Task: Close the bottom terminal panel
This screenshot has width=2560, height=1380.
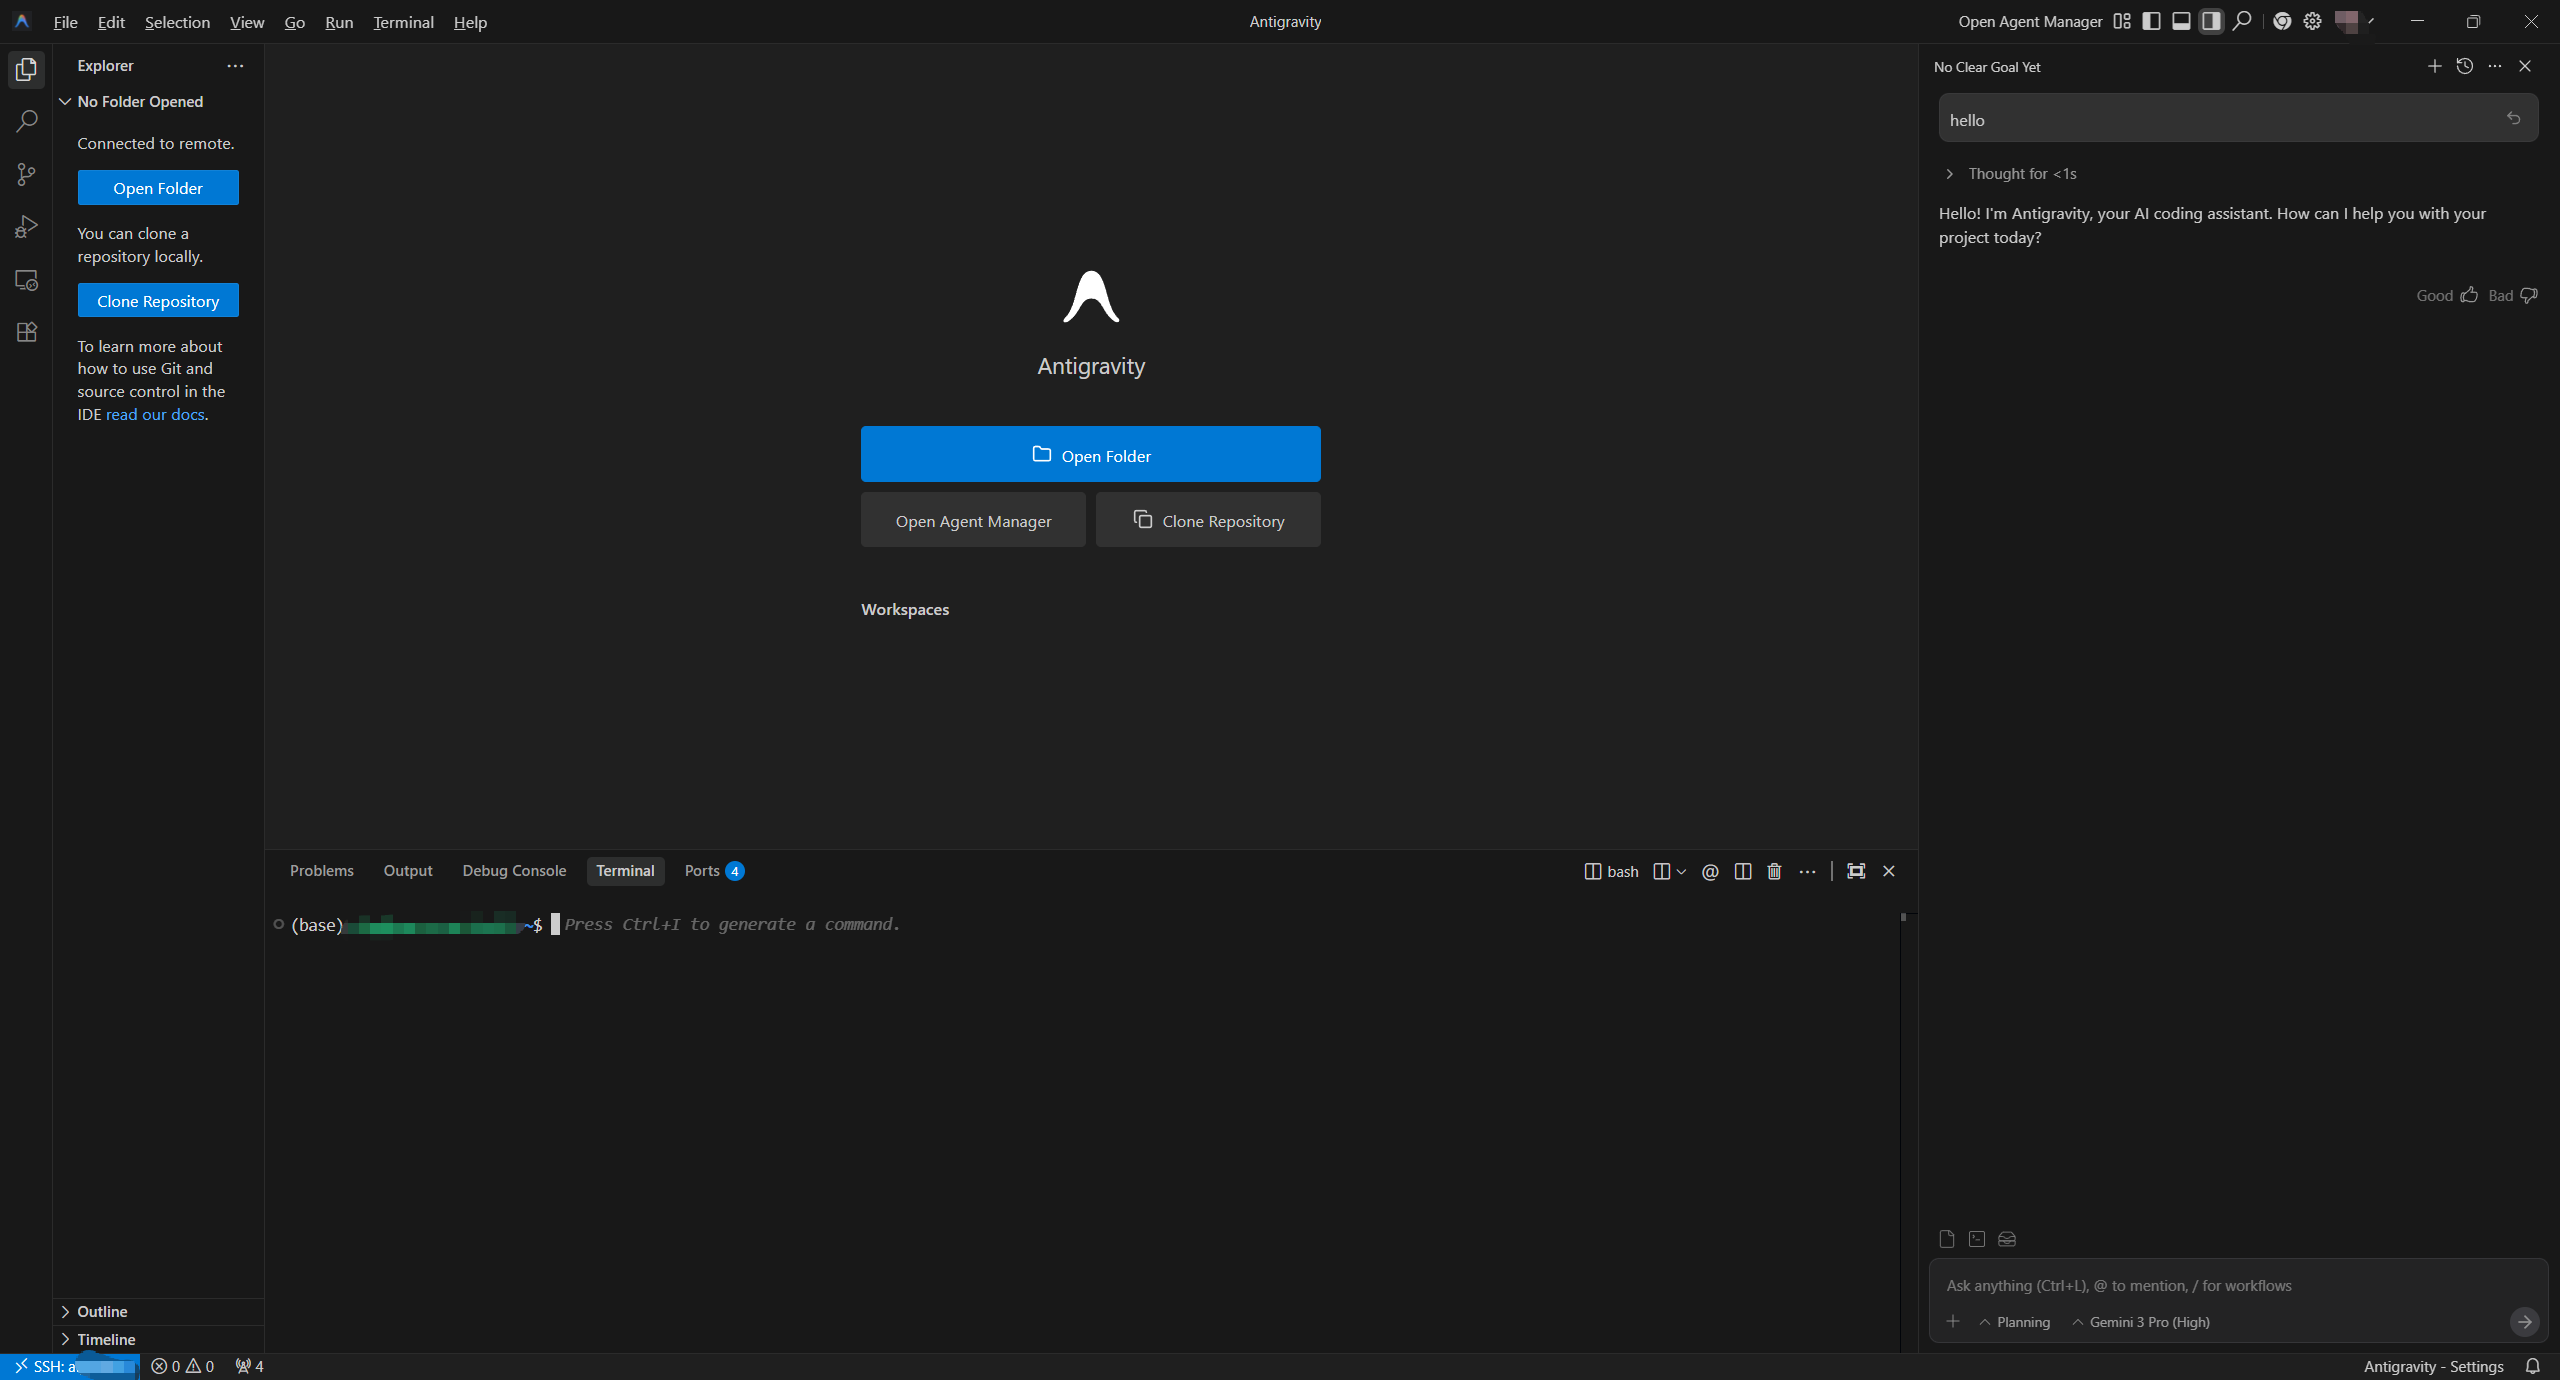Action: pyautogui.click(x=1889, y=872)
